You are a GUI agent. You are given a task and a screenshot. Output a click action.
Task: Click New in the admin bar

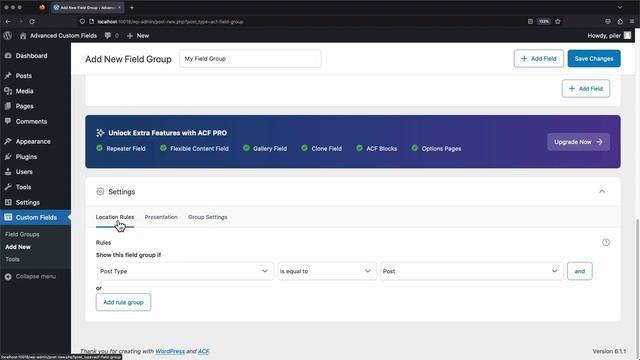tap(138, 36)
